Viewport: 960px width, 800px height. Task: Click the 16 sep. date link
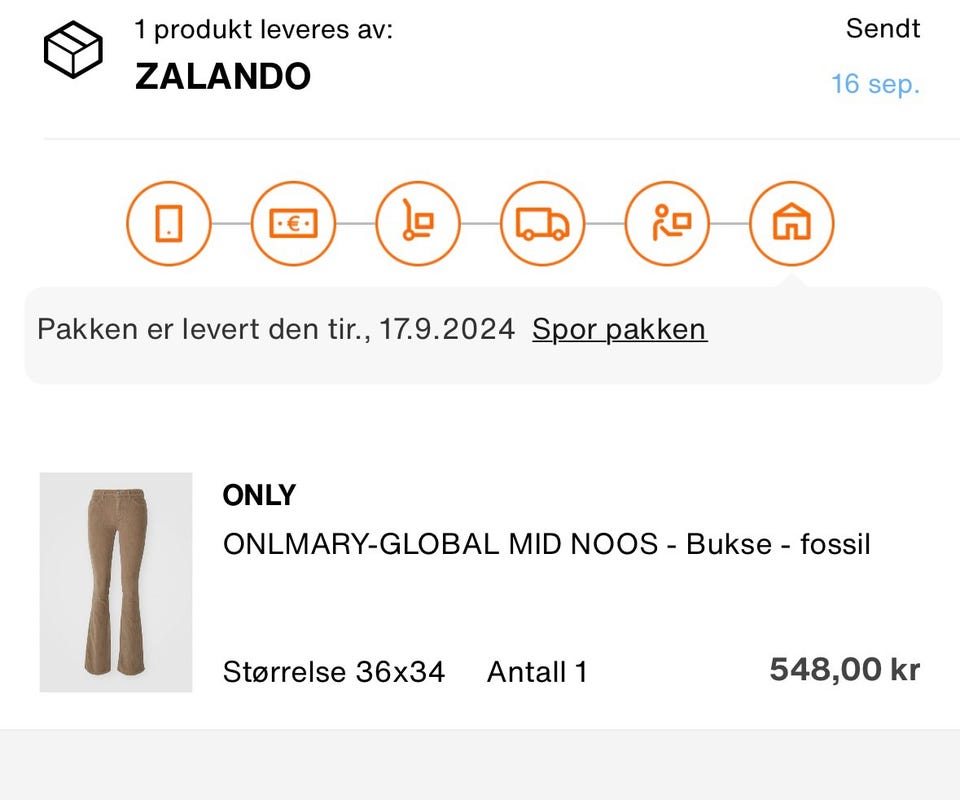(876, 84)
